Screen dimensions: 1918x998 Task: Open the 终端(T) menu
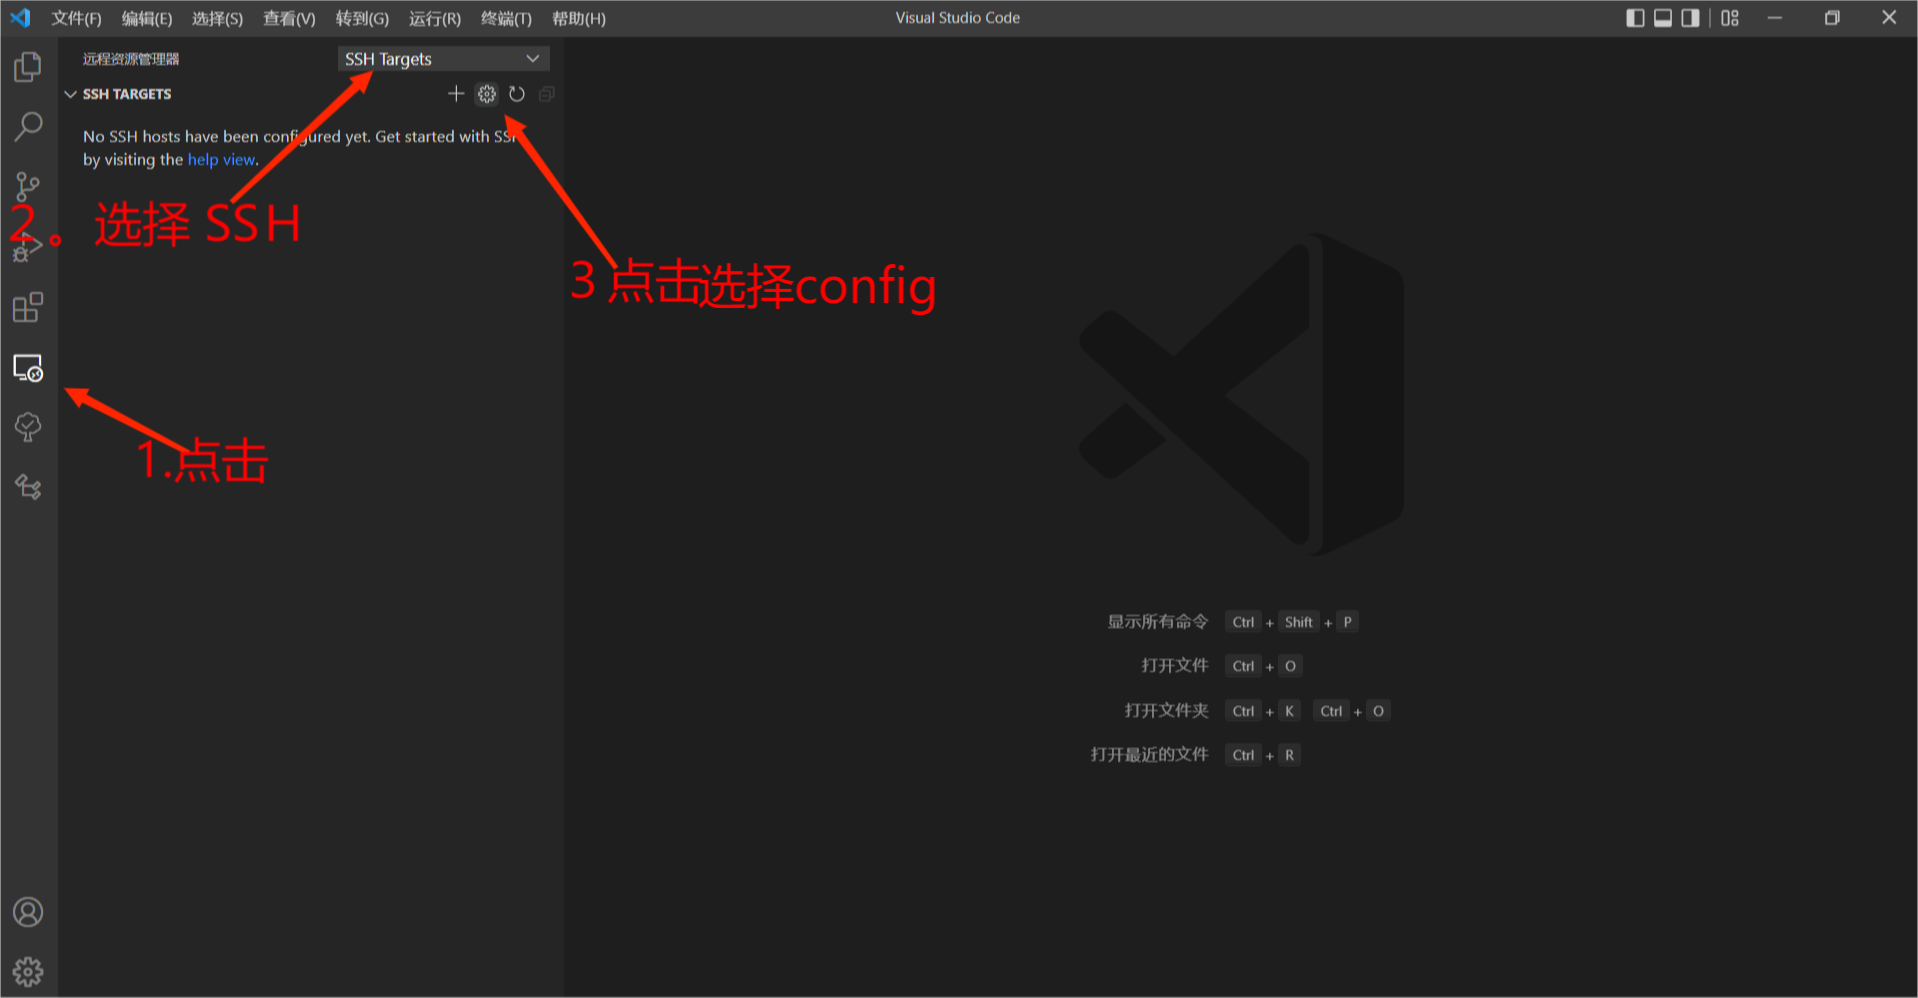(506, 18)
